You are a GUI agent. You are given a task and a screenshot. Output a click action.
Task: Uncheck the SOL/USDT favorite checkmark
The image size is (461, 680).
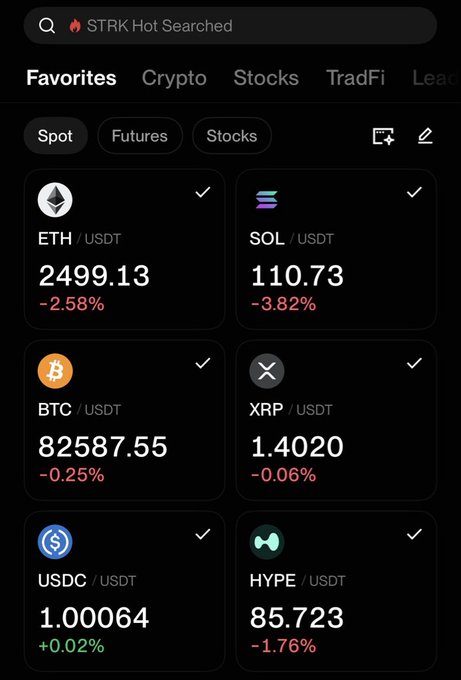[x=414, y=192]
